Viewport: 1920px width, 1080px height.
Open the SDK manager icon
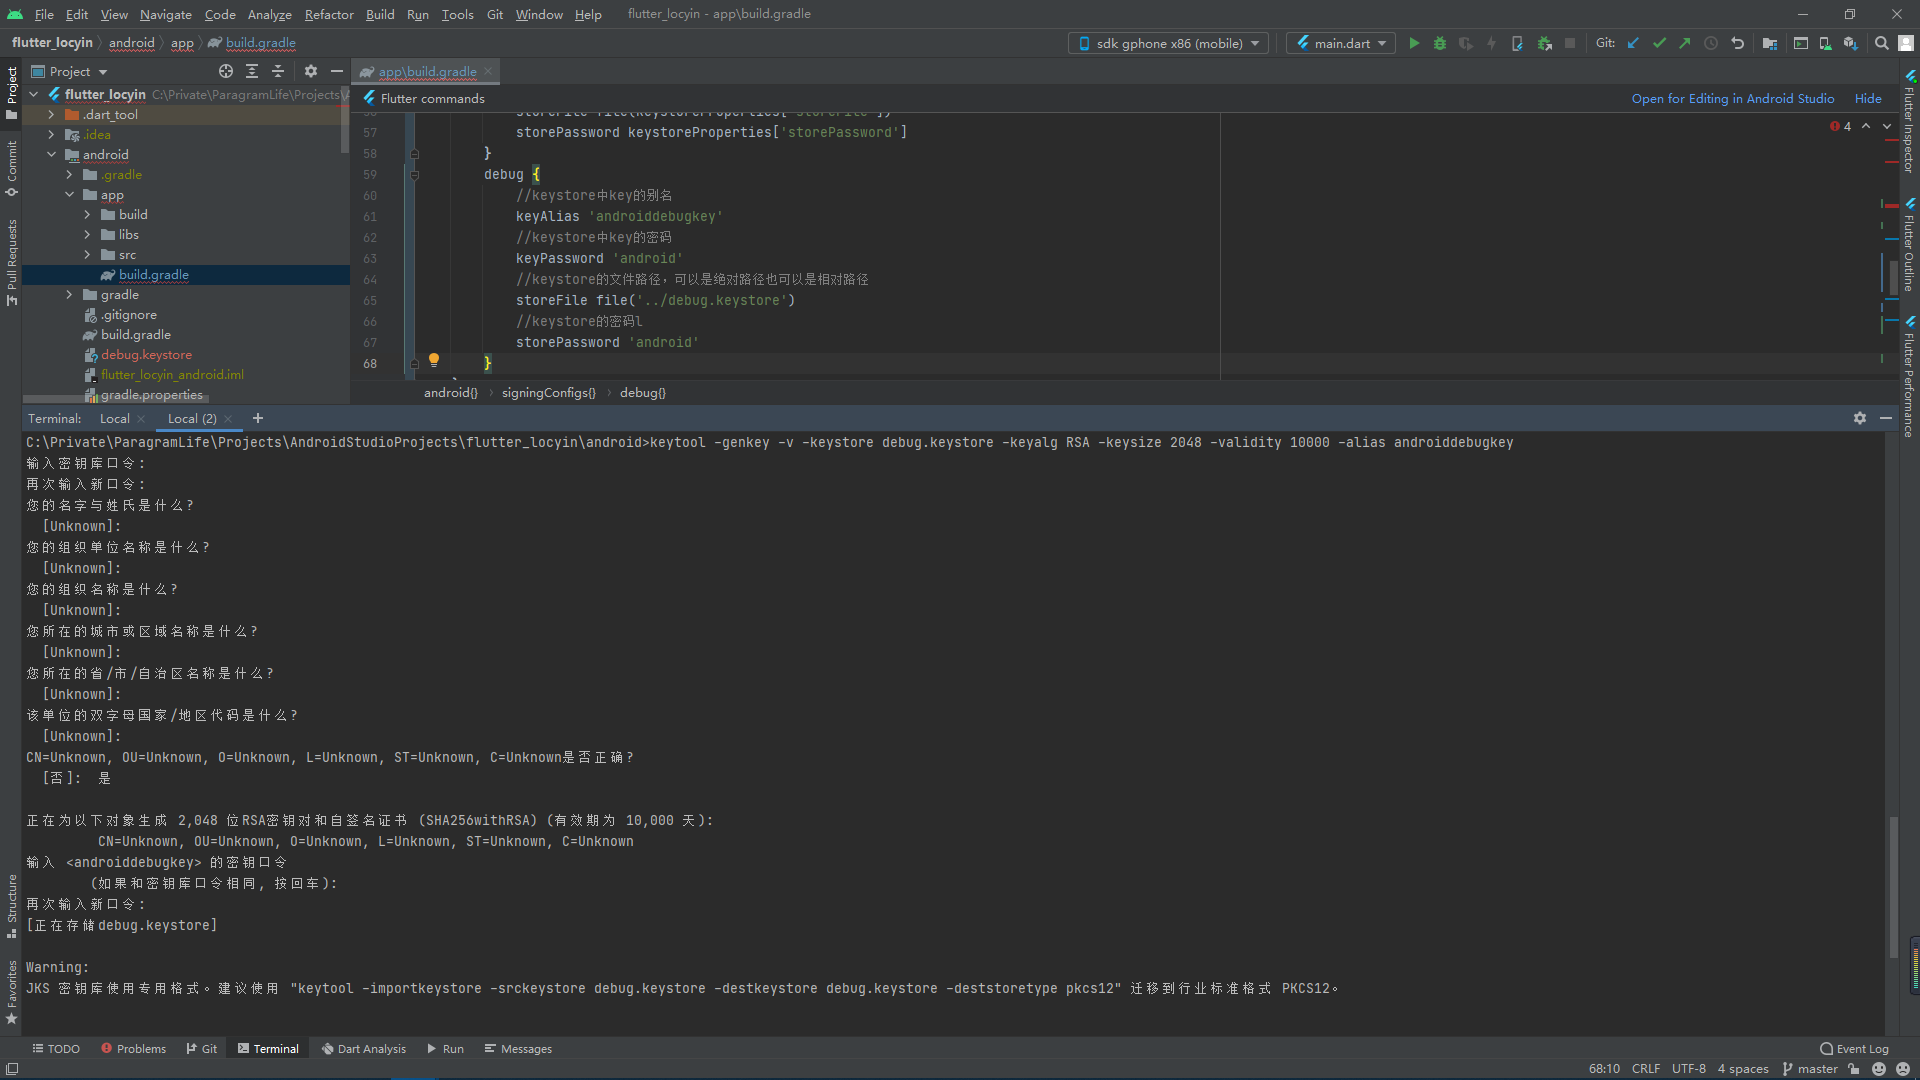(1851, 43)
